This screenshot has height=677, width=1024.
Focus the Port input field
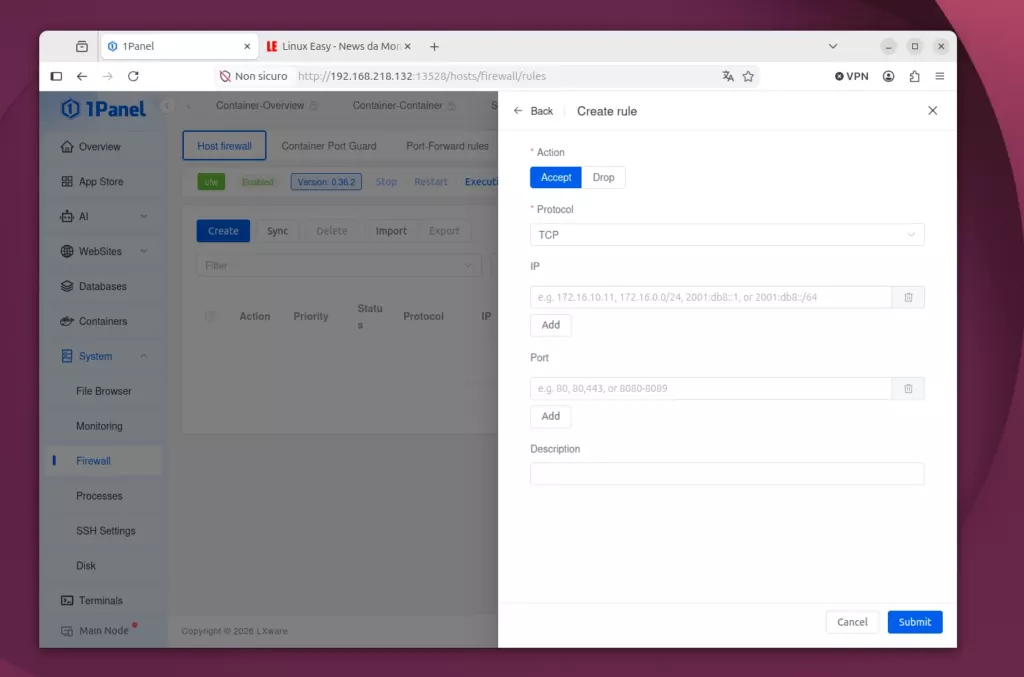(711, 388)
